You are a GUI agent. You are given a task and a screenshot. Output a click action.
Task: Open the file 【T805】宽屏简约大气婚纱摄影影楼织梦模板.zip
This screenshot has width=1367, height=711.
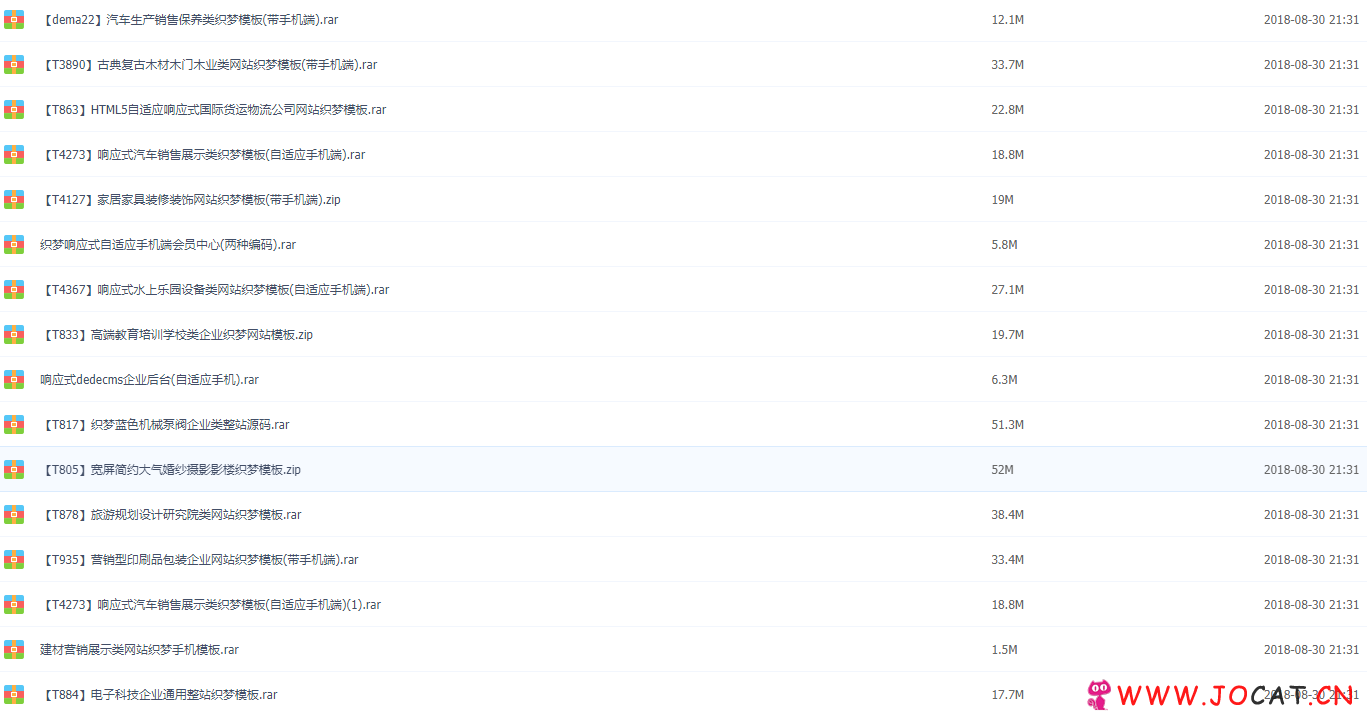(171, 470)
